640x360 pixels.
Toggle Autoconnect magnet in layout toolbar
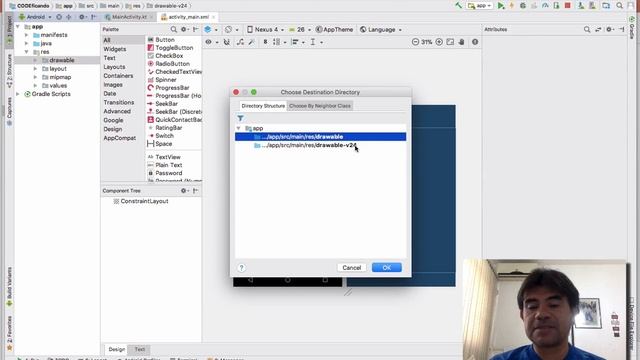[x=227, y=42]
